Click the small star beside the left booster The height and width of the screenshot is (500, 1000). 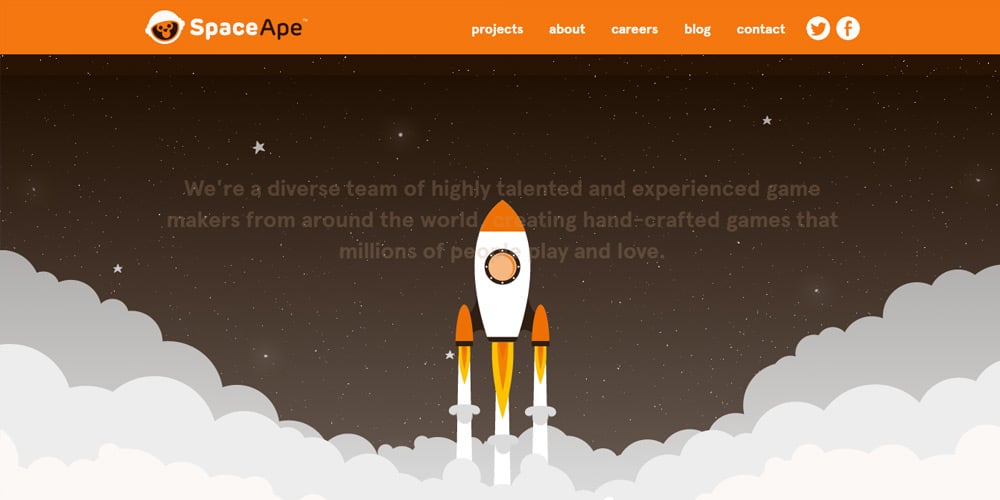pos(450,355)
